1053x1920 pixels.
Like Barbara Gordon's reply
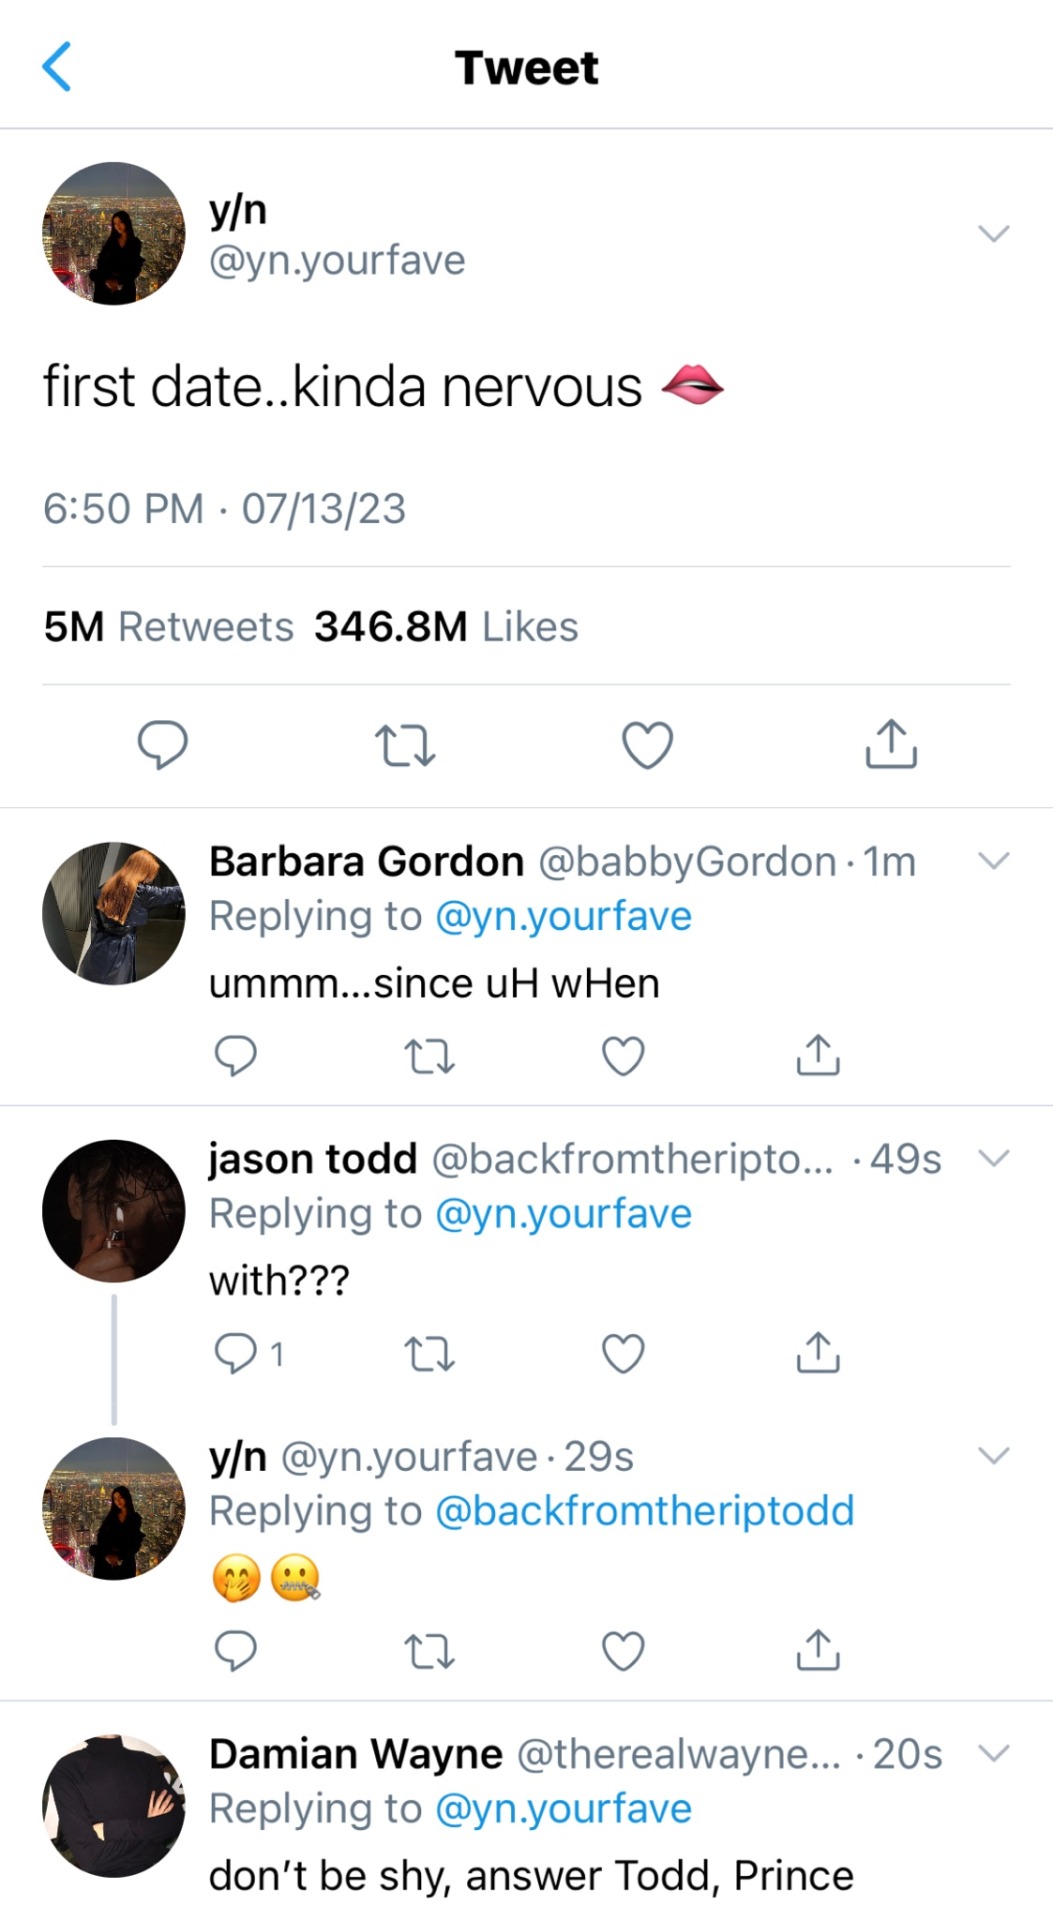[623, 1056]
